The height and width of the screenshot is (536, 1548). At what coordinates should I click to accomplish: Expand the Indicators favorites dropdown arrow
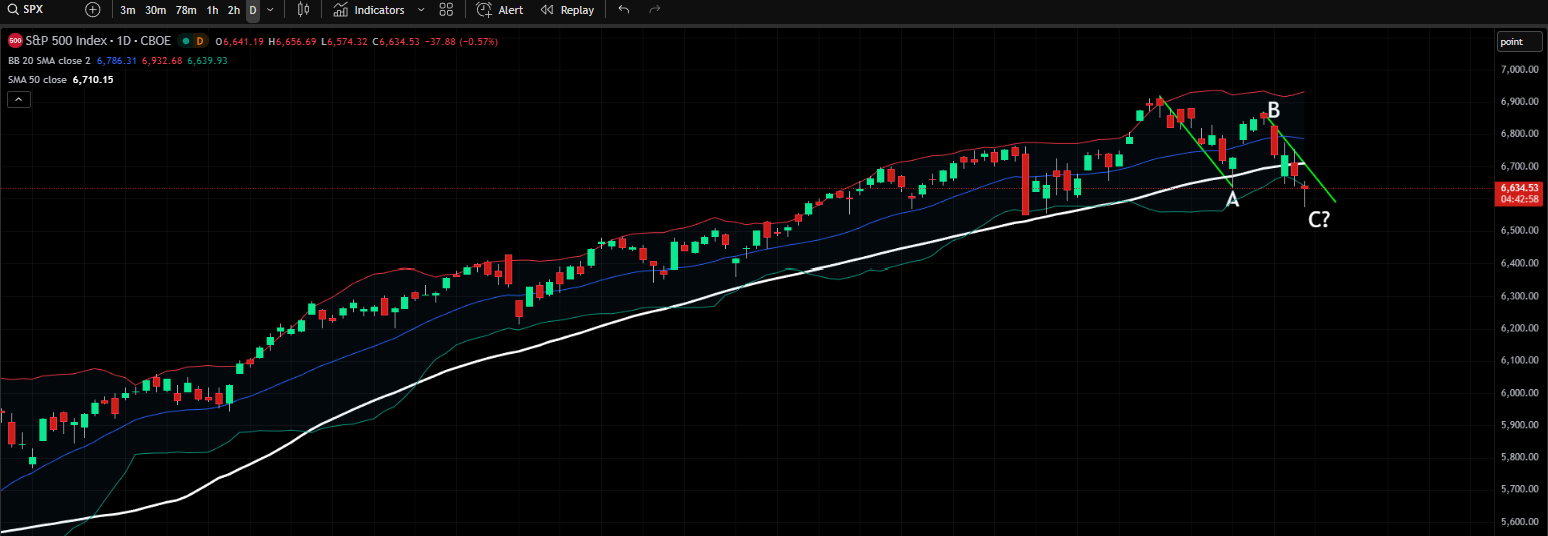(420, 10)
